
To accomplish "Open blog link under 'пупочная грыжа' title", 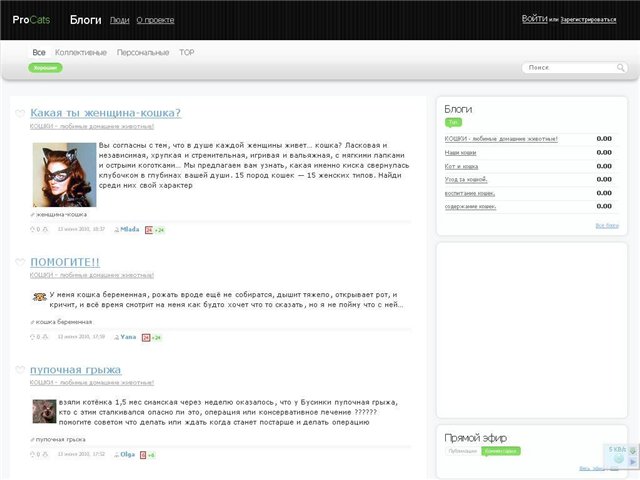I will [x=92, y=383].
